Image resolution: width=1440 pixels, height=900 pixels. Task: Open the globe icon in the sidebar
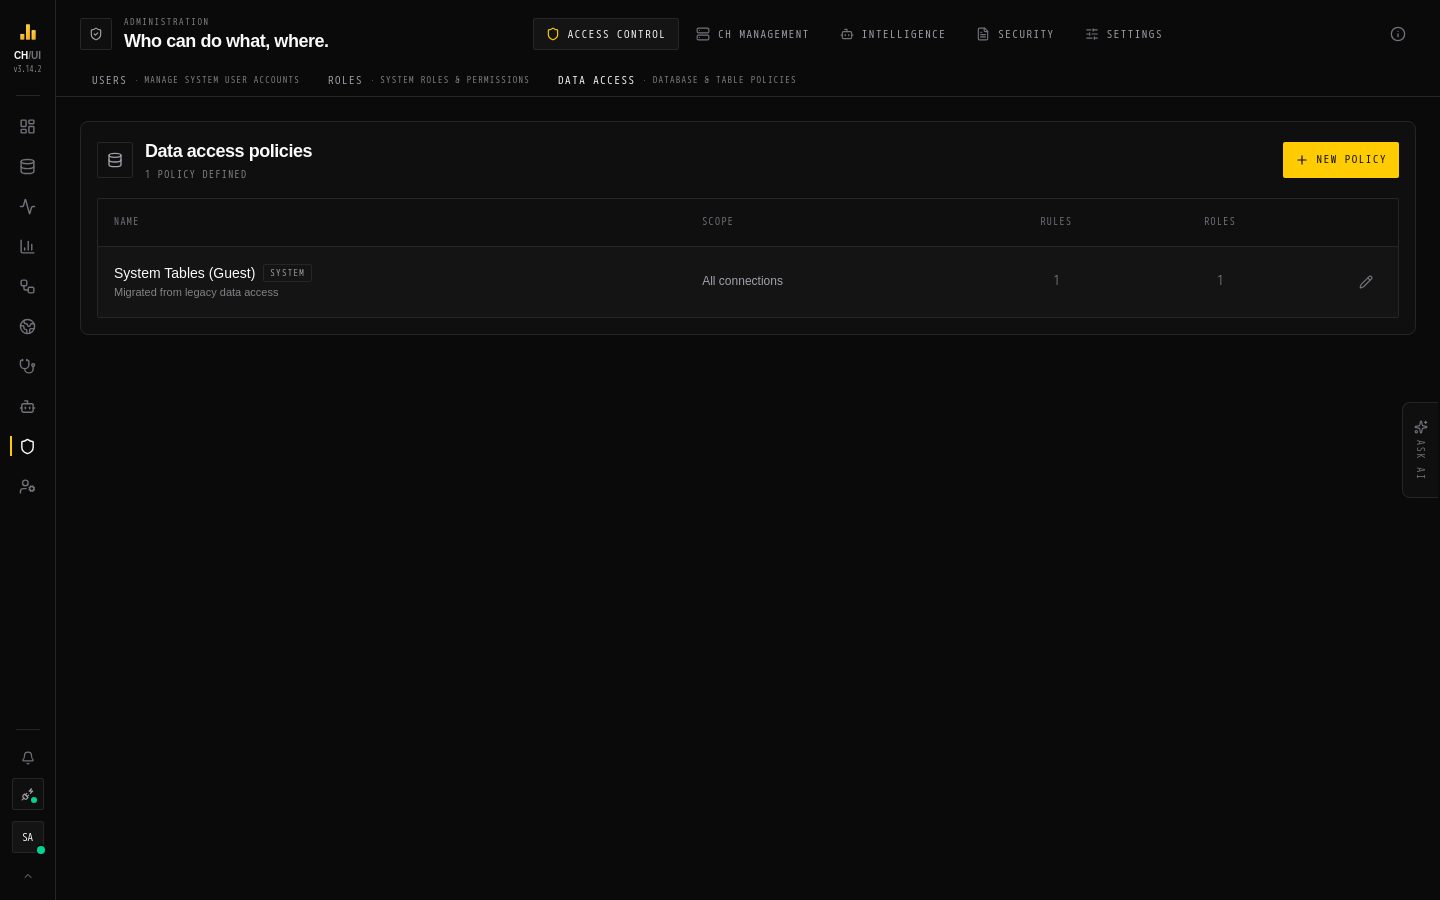coord(28,327)
